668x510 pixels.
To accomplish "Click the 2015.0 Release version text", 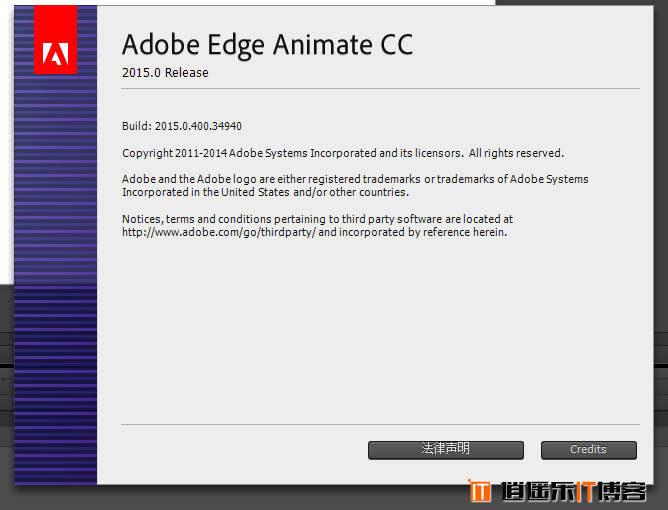I will pos(165,73).
